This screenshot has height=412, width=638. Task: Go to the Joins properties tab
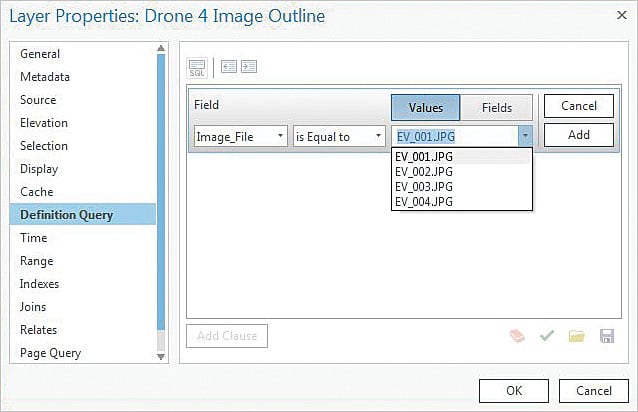point(33,307)
